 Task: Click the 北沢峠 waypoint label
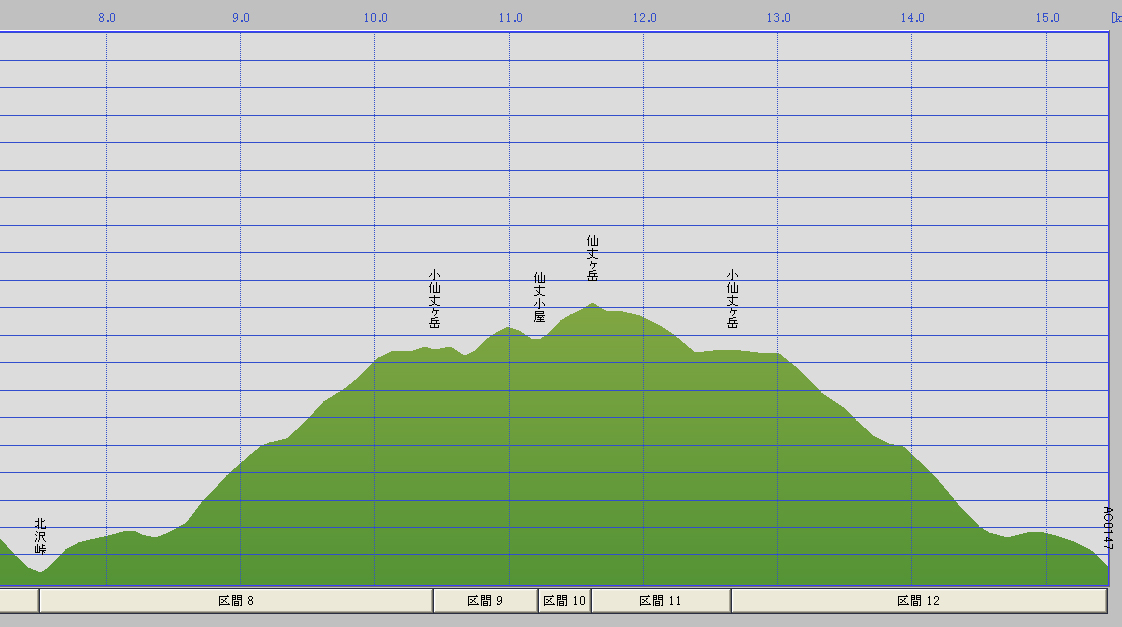[40, 537]
